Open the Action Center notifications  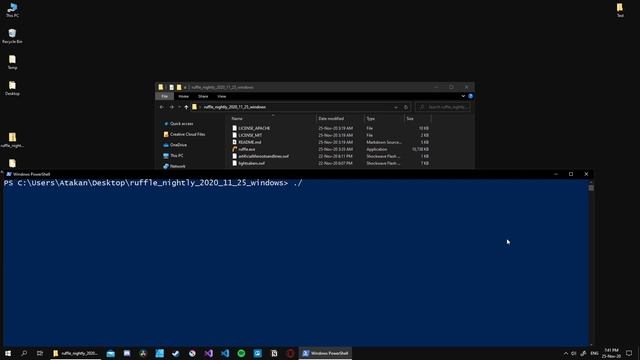point(629,353)
